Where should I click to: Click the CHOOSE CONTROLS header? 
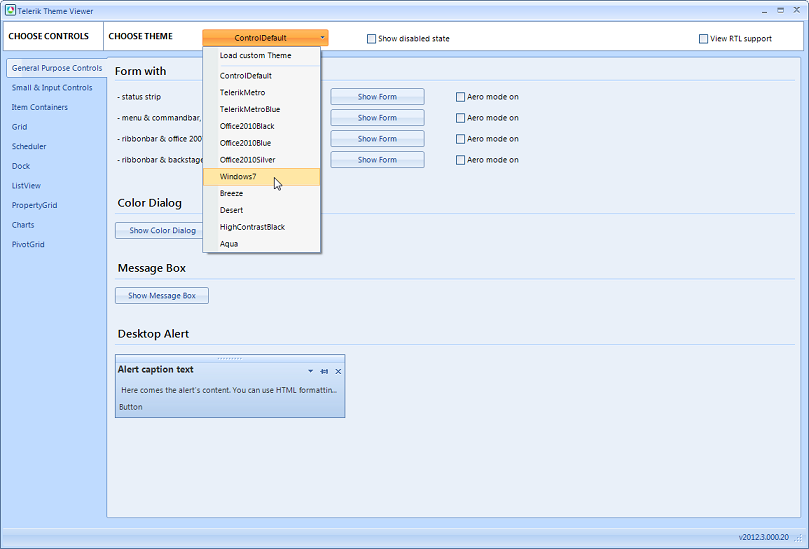[x=48, y=36]
